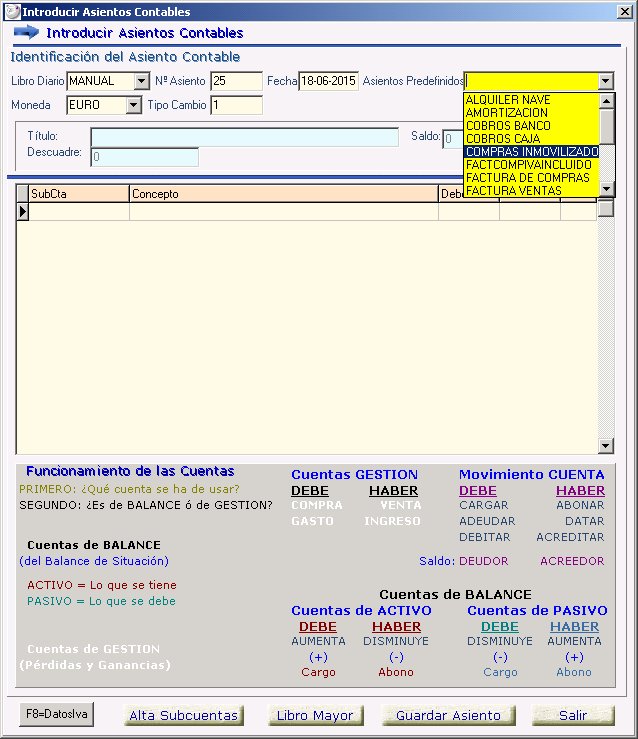The image size is (638, 739).
Task: Click Guardar Asiento to save entry
Action: pos(448,715)
